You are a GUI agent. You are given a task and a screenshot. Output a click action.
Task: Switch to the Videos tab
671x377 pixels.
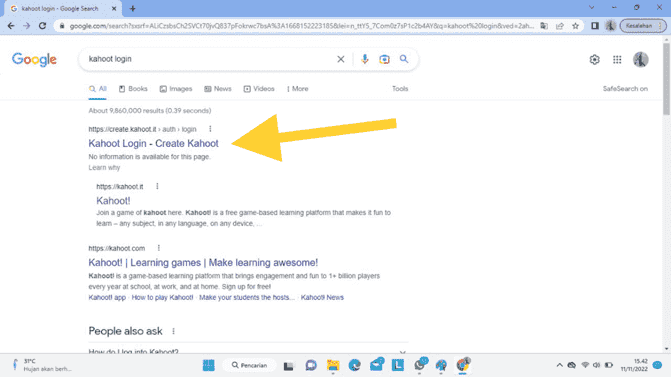259,89
